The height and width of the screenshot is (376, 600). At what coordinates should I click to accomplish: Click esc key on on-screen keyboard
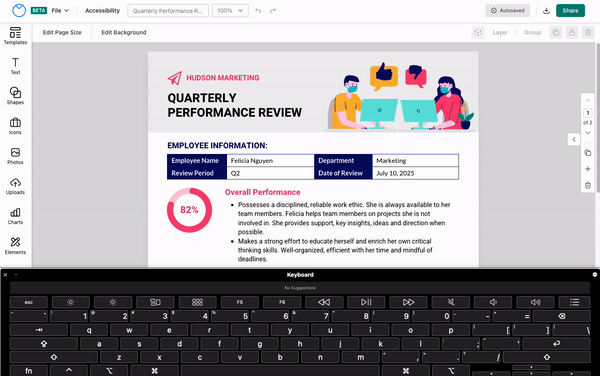(x=29, y=302)
